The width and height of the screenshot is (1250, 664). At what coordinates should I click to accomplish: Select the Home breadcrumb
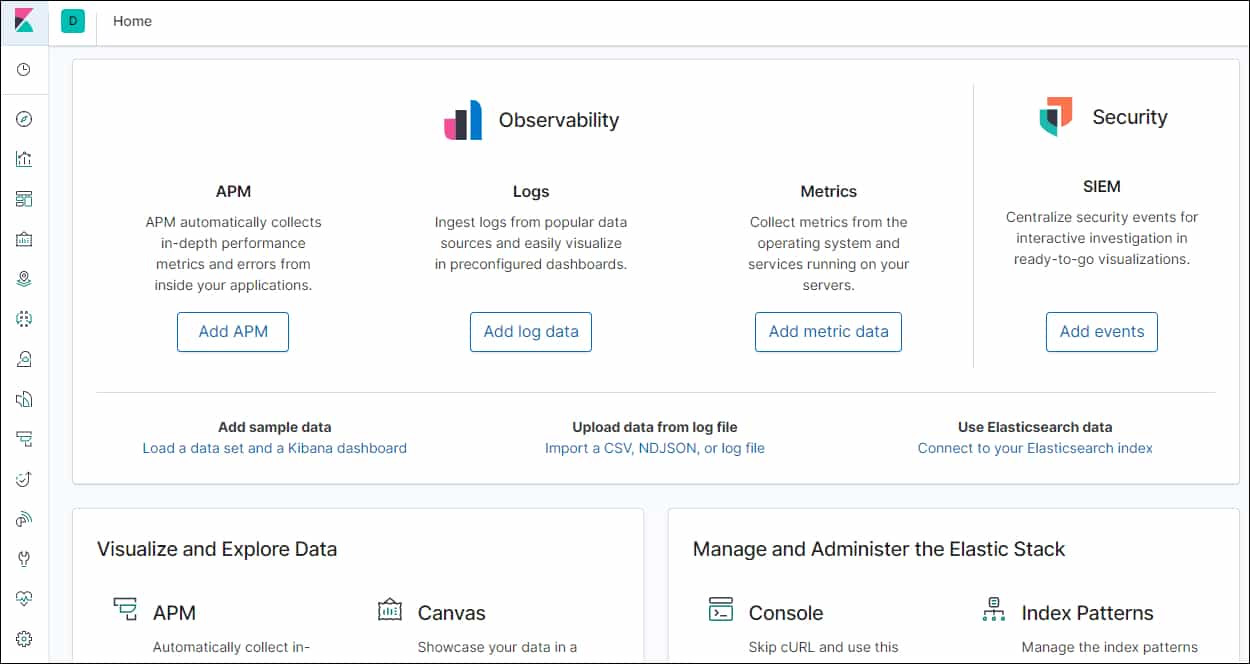[x=132, y=21]
